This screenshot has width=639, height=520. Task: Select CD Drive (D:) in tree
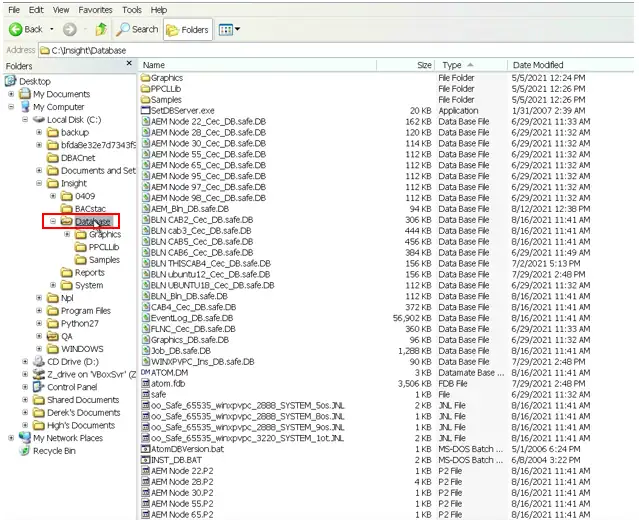(73, 362)
